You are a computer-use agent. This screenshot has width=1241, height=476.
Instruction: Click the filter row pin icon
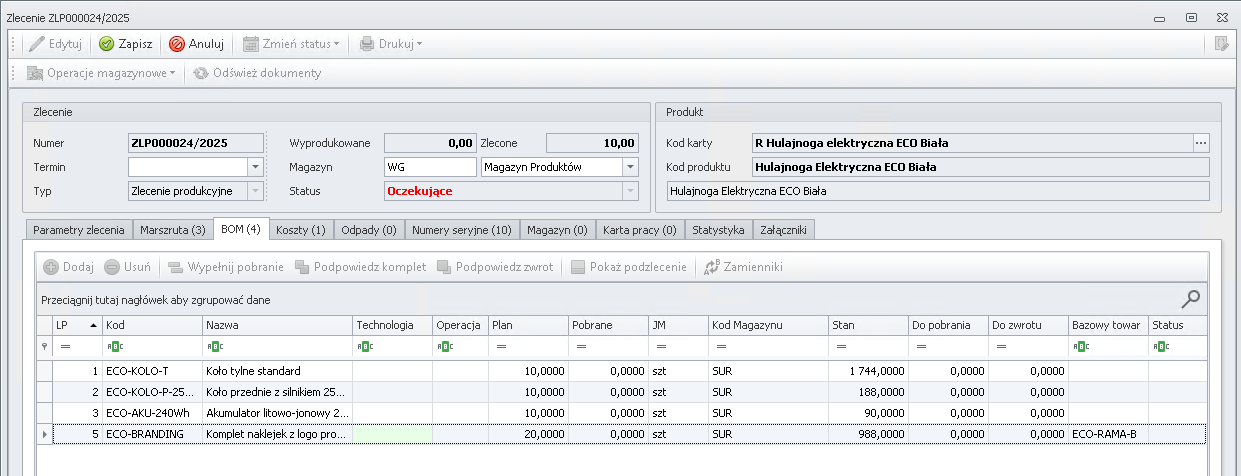point(43,347)
